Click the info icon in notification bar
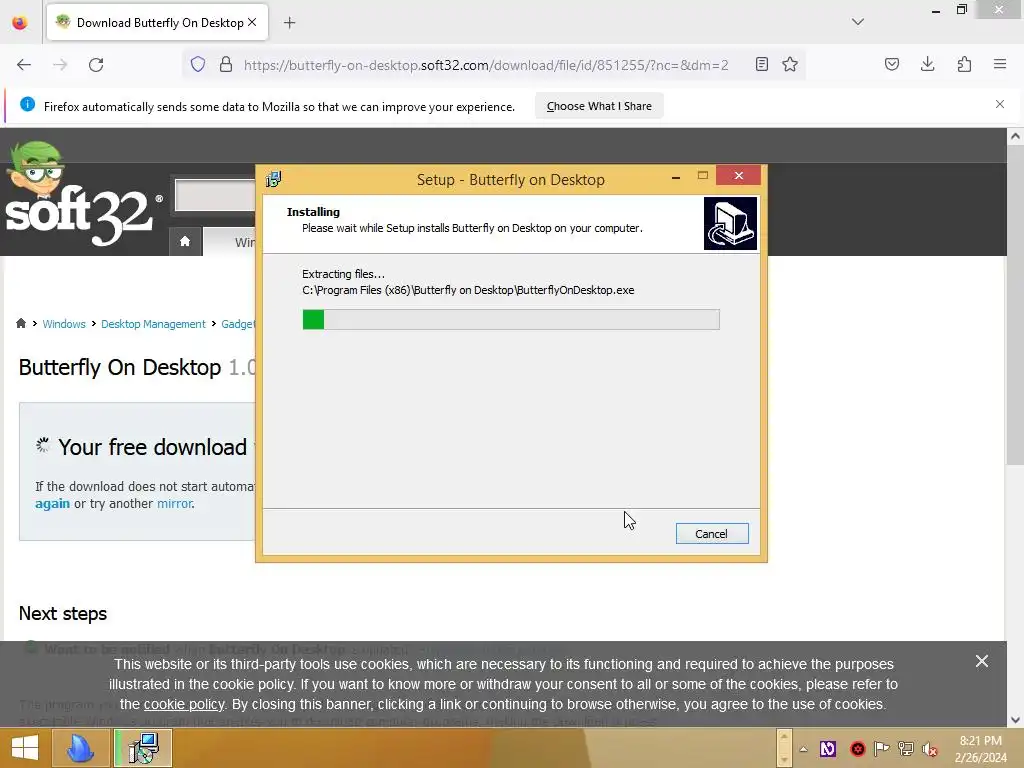The height and width of the screenshot is (768, 1024). point(27,104)
